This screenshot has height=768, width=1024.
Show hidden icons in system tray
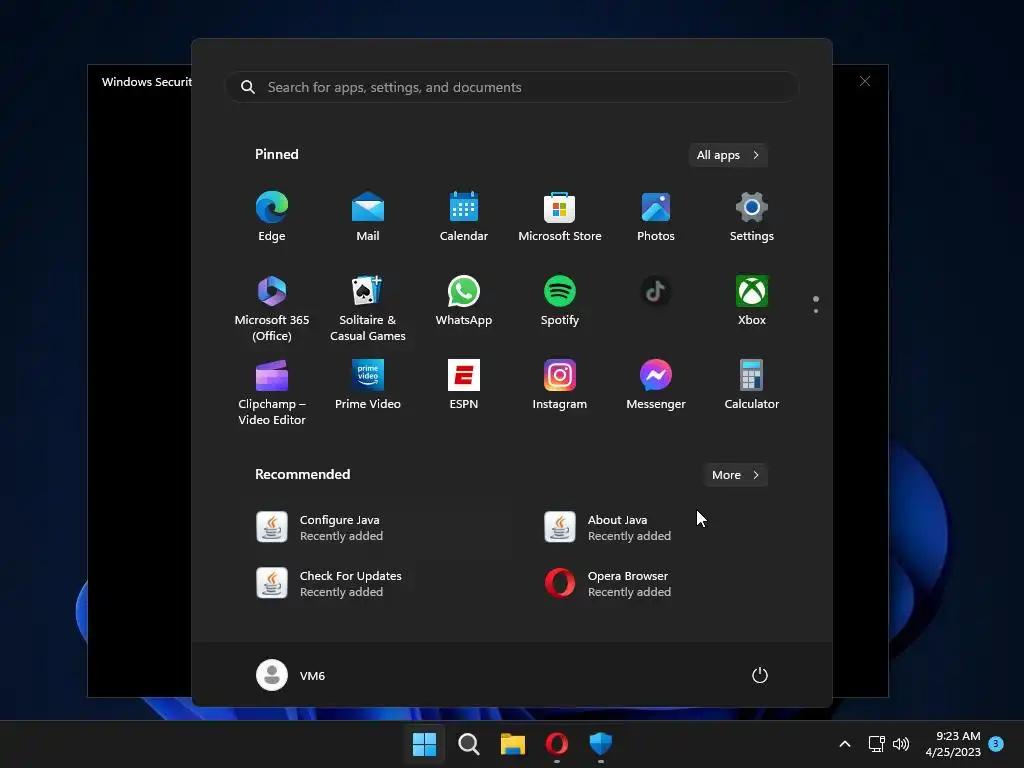pyautogui.click(x=844, y=744)
